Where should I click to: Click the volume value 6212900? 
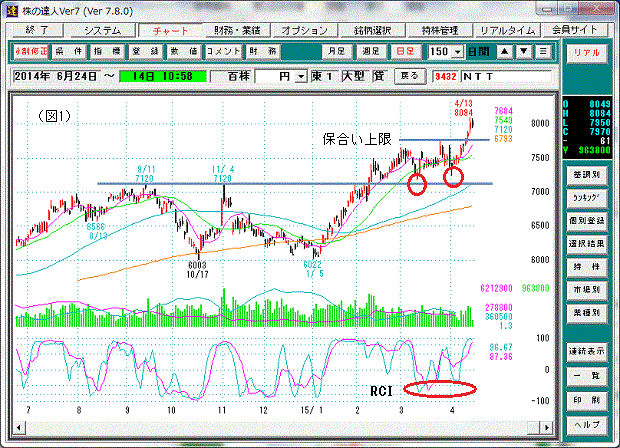[496, 288]
